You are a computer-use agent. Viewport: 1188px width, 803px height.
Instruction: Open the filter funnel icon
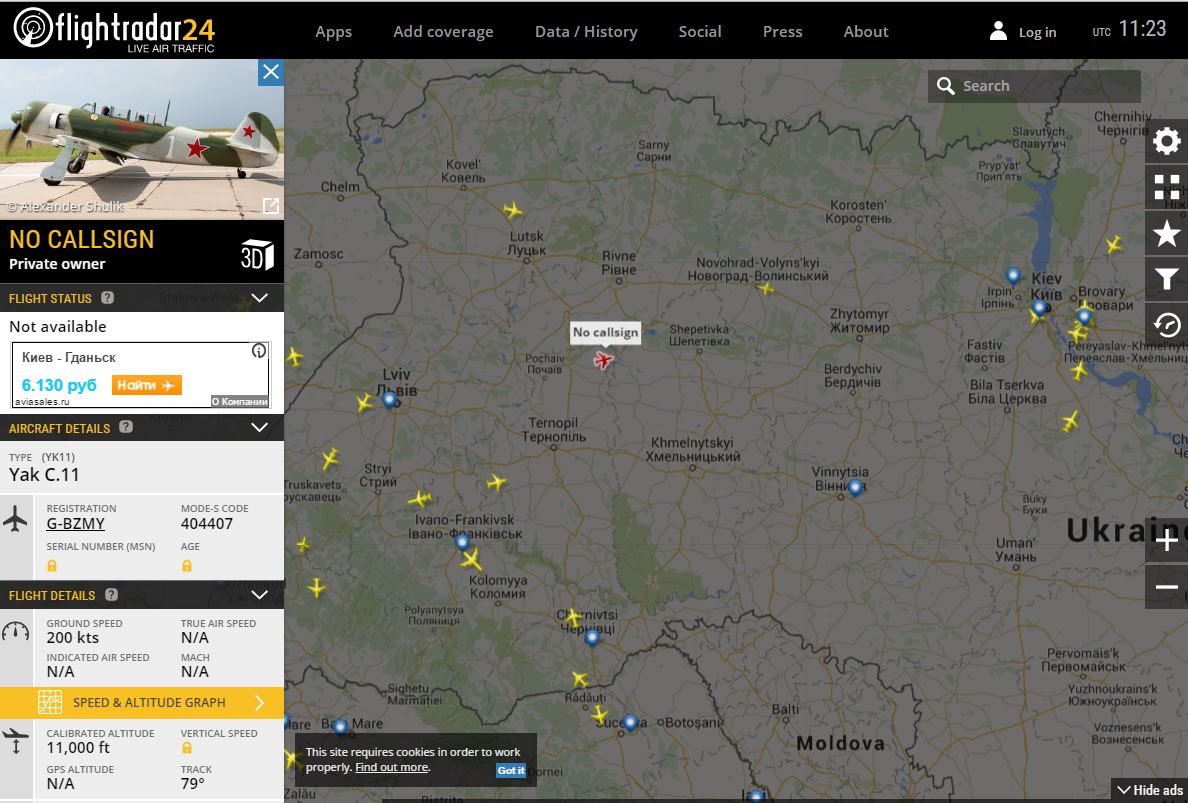pyautogui.click(x=1166, y=279)
